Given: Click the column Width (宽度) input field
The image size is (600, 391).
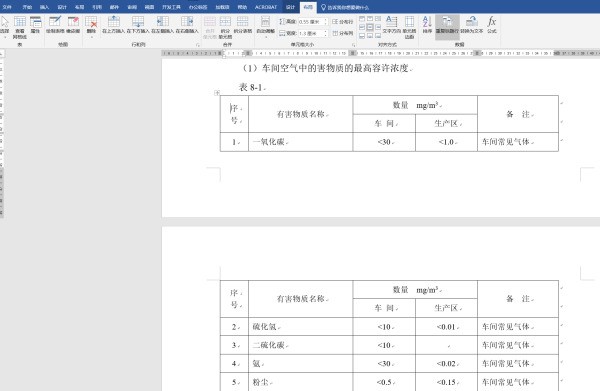Looking at the screenshot, I should [311, 33].
